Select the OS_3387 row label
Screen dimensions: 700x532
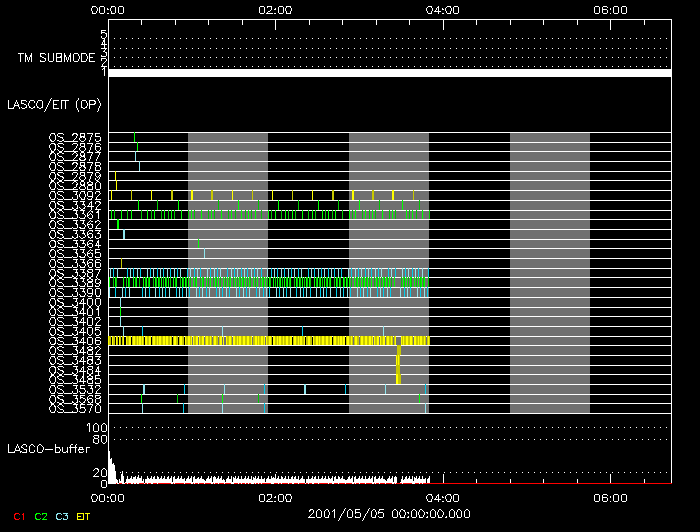(x=75, y=273)
